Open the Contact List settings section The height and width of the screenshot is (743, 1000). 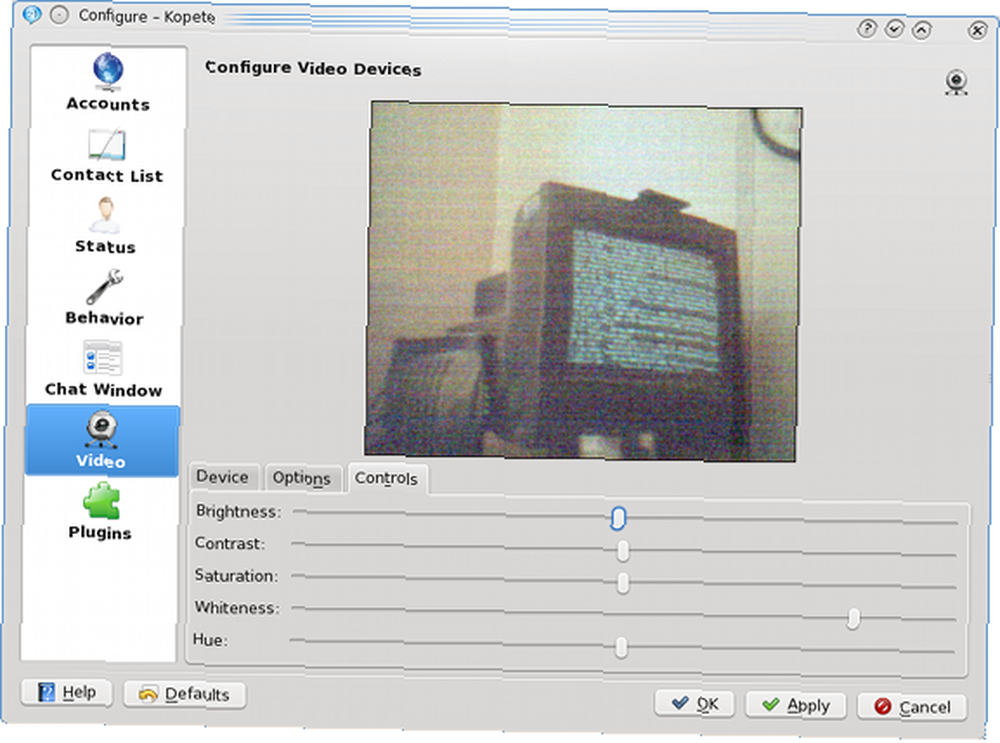click(107, 156)
